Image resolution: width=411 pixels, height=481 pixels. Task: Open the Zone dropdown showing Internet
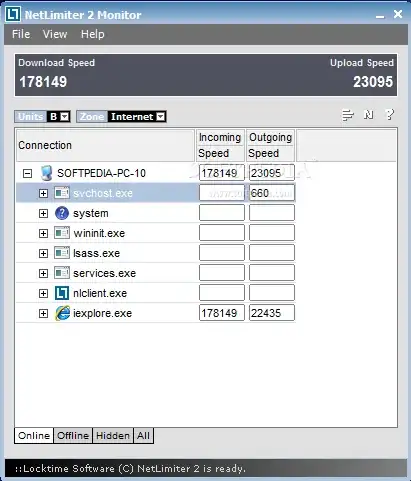coord(137,117)
